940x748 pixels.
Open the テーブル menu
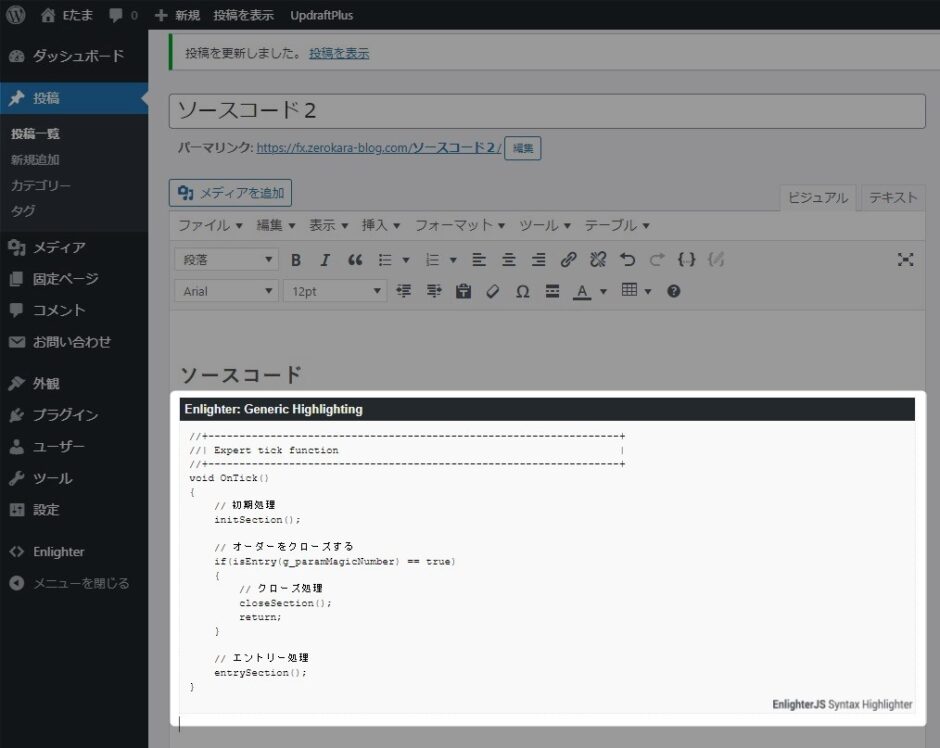click(617, 225)
